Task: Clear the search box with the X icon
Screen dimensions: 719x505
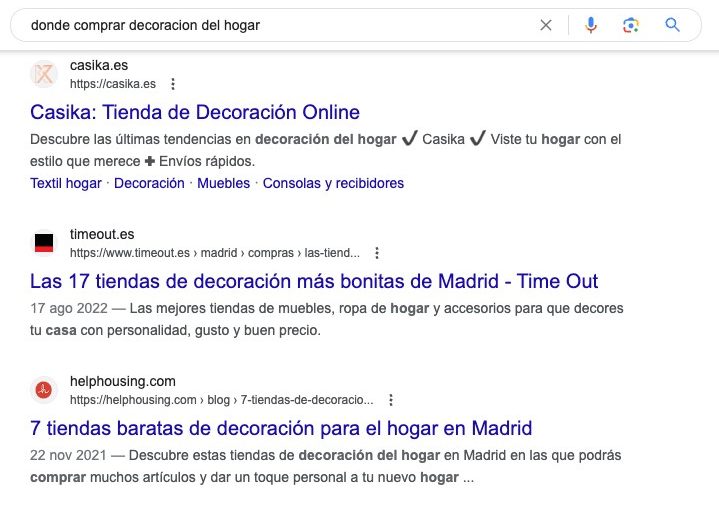Action: (546, 25)
